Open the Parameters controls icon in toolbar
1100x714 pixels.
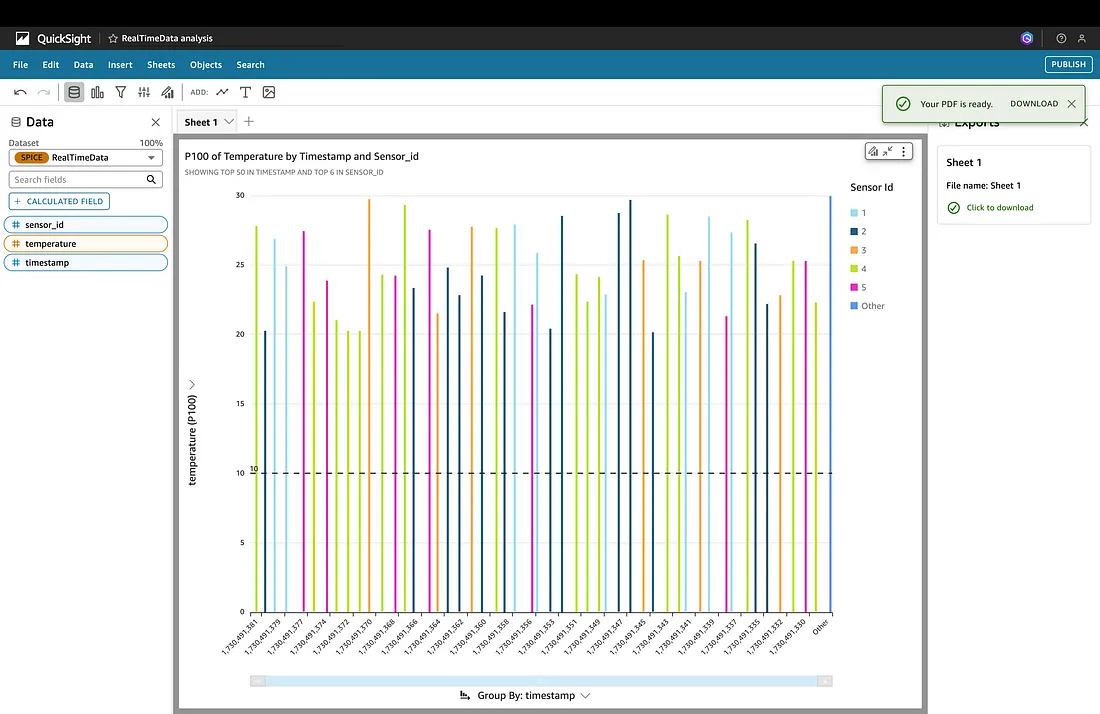[144, 92]
